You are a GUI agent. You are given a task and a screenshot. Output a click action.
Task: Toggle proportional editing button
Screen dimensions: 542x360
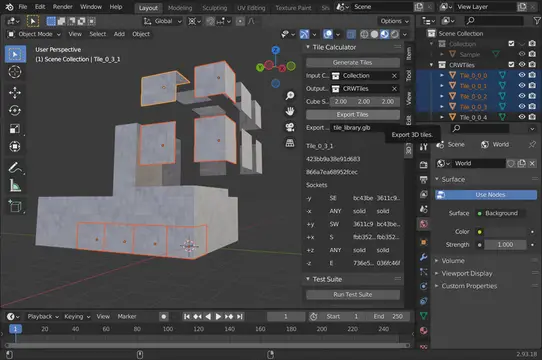coord(240,21)
